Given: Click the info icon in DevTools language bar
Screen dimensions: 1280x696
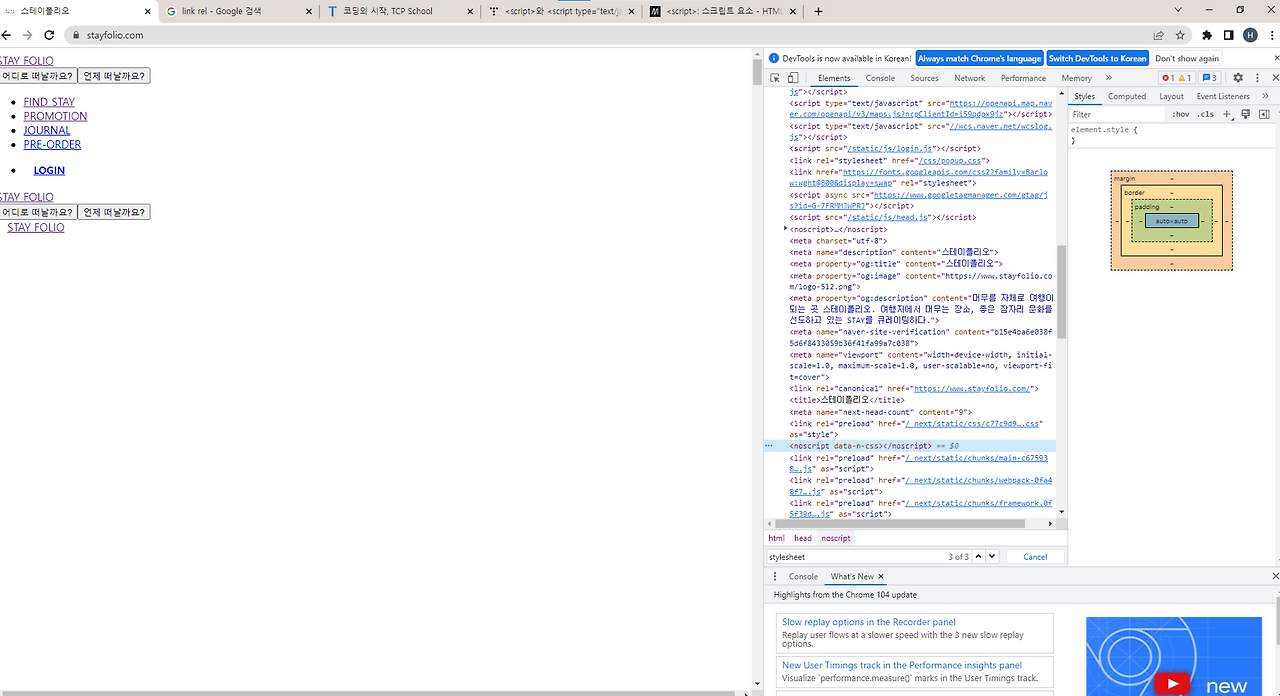Looking at the screenshot, I should point(774,58).
